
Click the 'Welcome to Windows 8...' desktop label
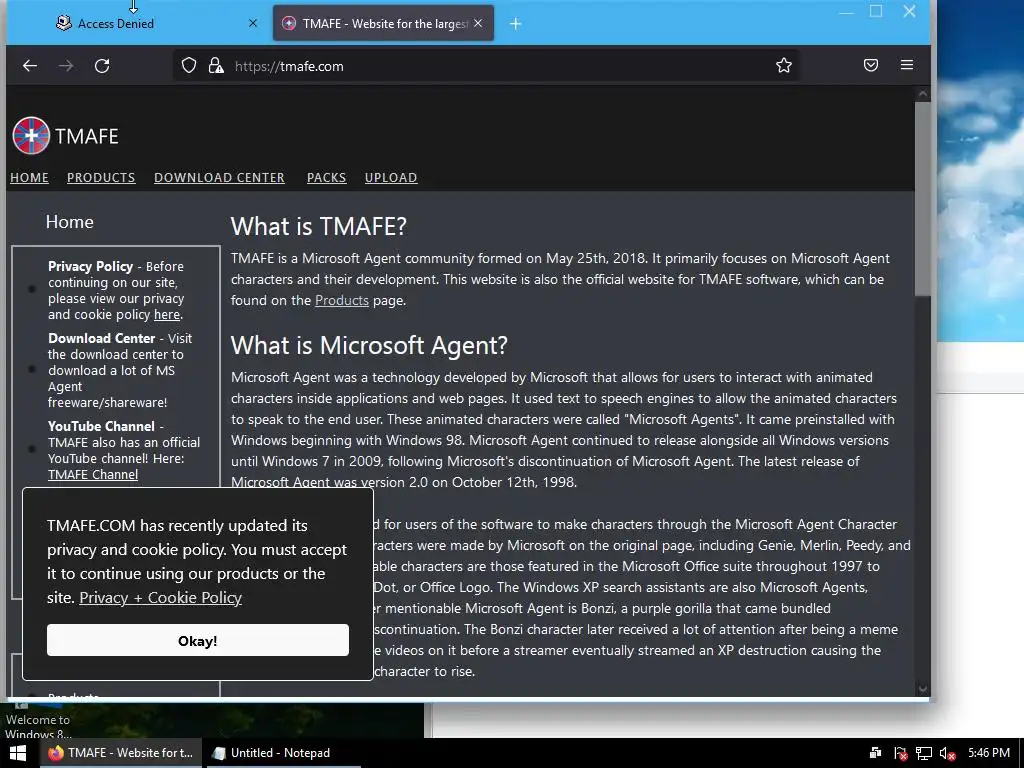(38, 726)
